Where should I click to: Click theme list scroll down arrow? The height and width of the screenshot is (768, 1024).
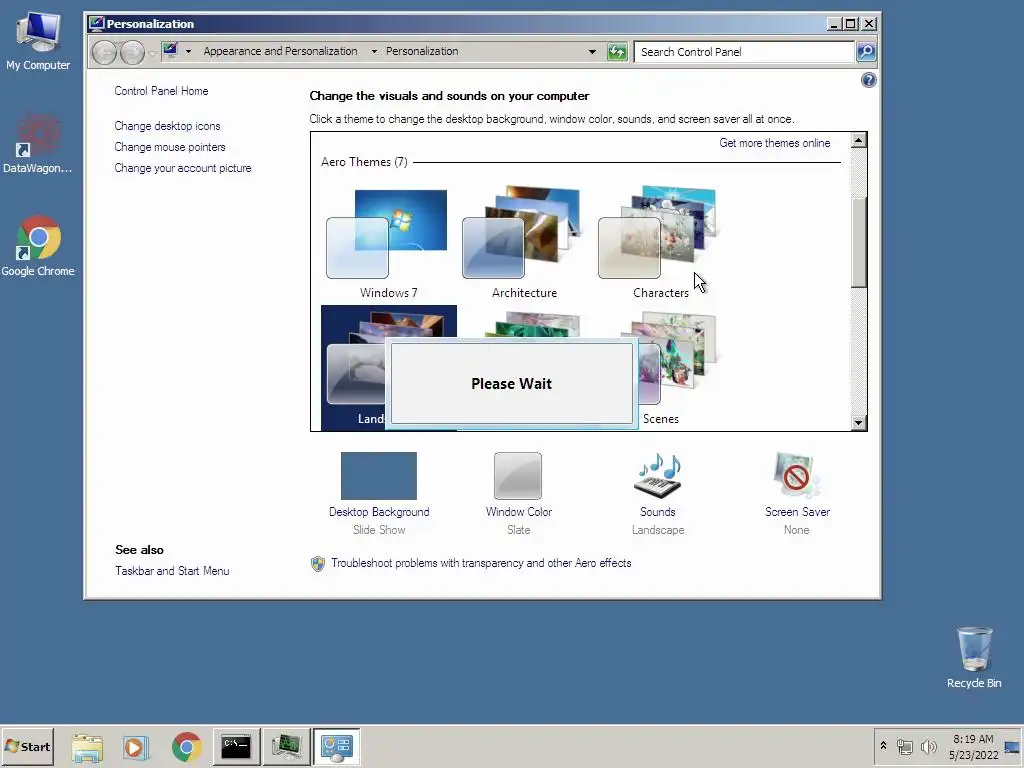point(859,423)
